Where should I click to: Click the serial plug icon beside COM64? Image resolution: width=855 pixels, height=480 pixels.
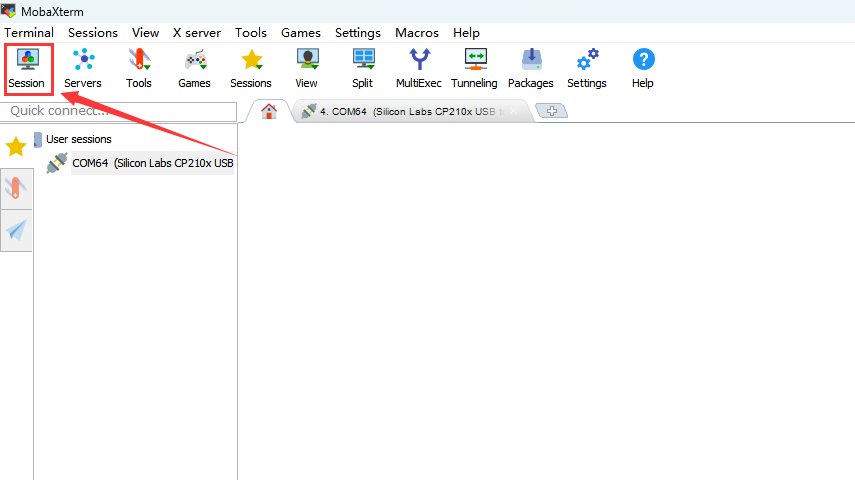(57, 163)
